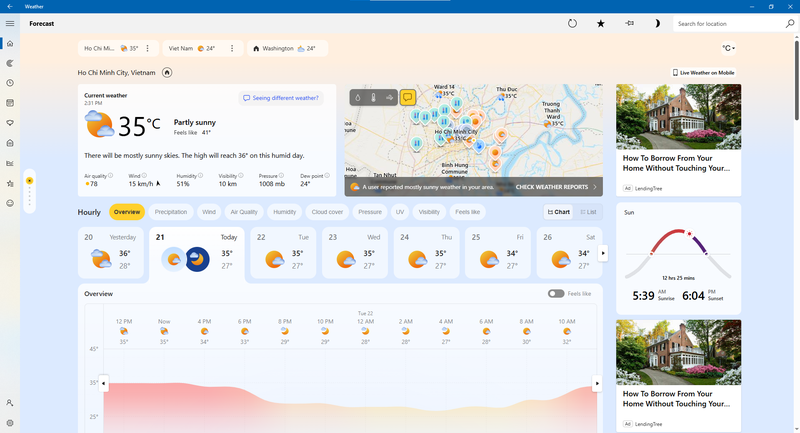Click Seeing different weather? button
The width and height of the screenshot is (800, 433).
click(281, 98)
